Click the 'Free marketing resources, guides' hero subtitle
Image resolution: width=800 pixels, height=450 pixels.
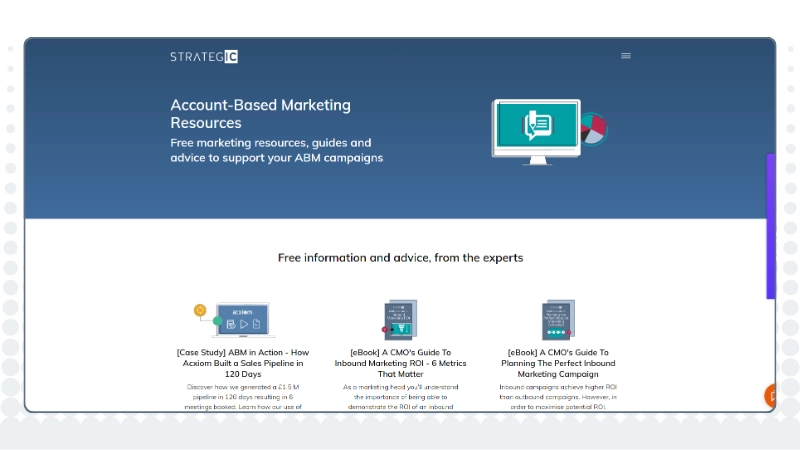[276, 150]
